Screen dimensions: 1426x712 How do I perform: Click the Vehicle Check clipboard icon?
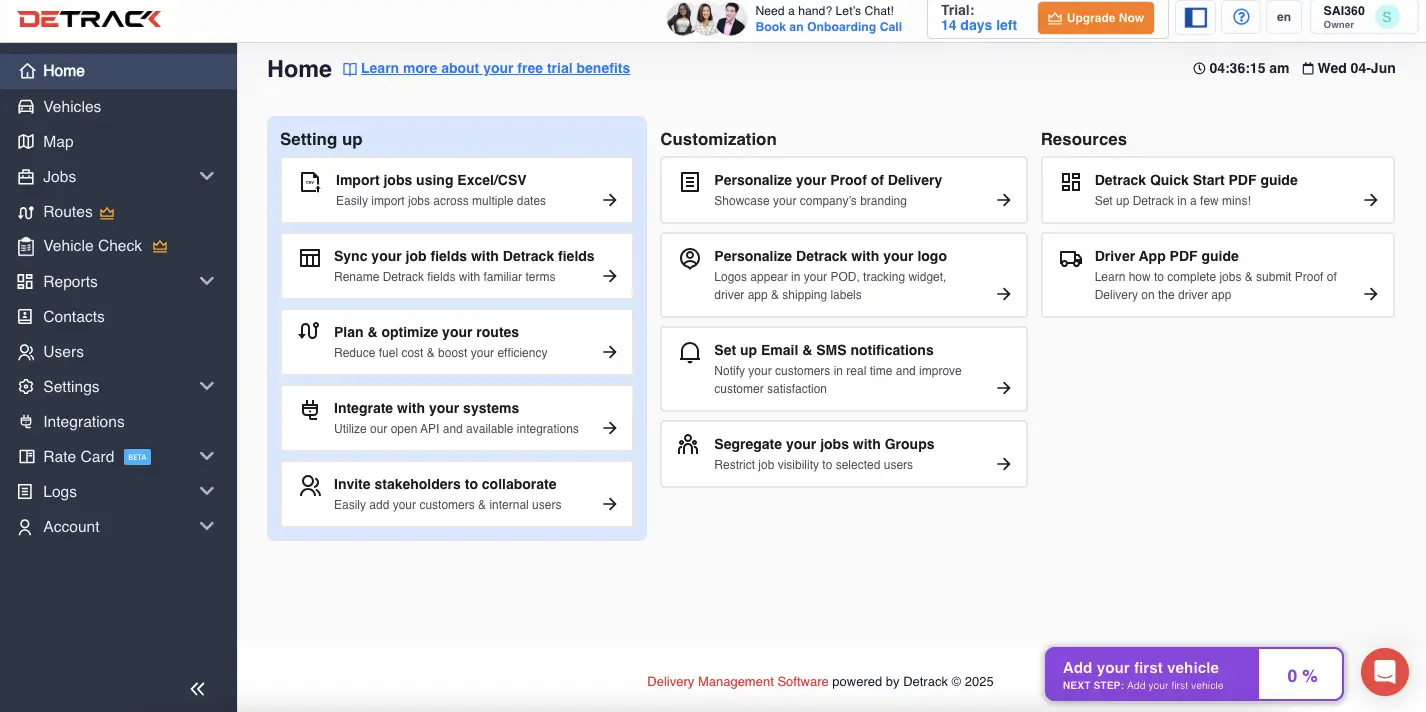coord(26,246)
